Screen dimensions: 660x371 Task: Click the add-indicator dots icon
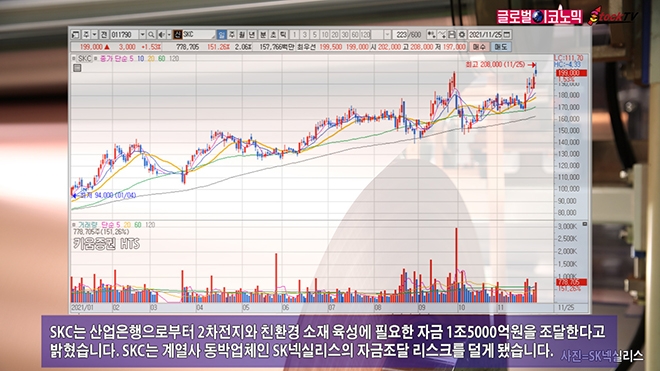tap(431, 35)
